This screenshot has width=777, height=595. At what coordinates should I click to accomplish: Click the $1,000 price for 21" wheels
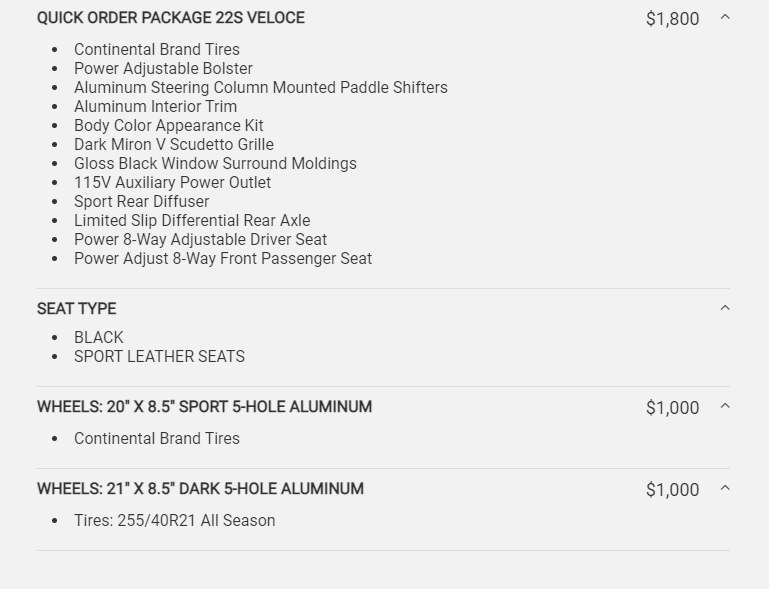[x=672, y=490]
